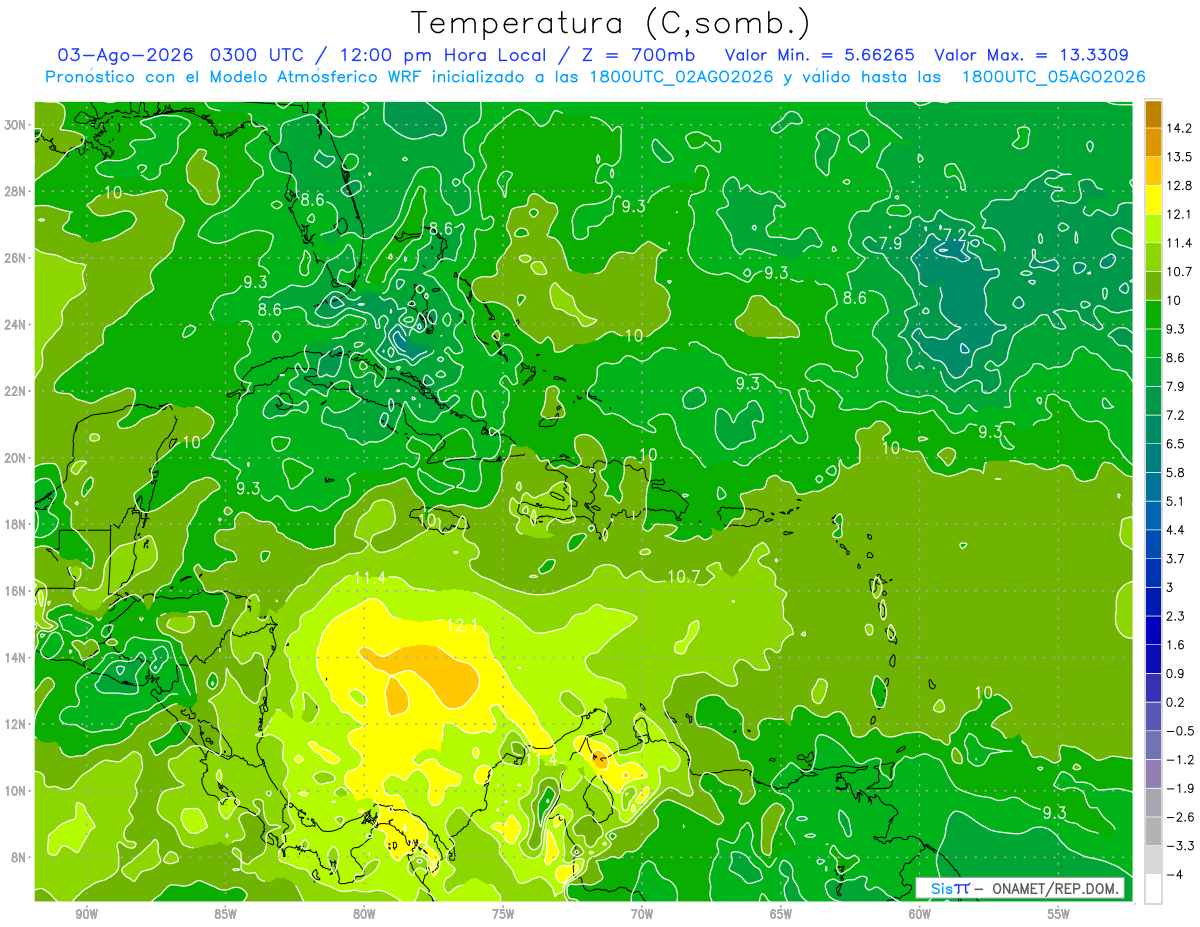The width and height of the screenshot is (1200, 927).
Task: Click the "7.2" contour label on the map
Action: 956,235
